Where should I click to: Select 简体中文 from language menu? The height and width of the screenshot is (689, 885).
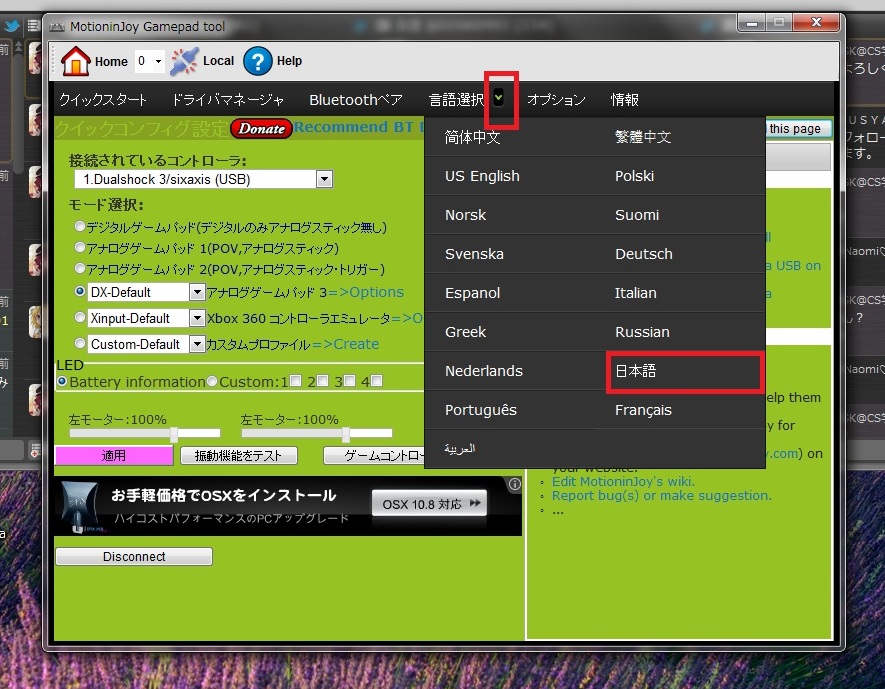pos(510,137)
